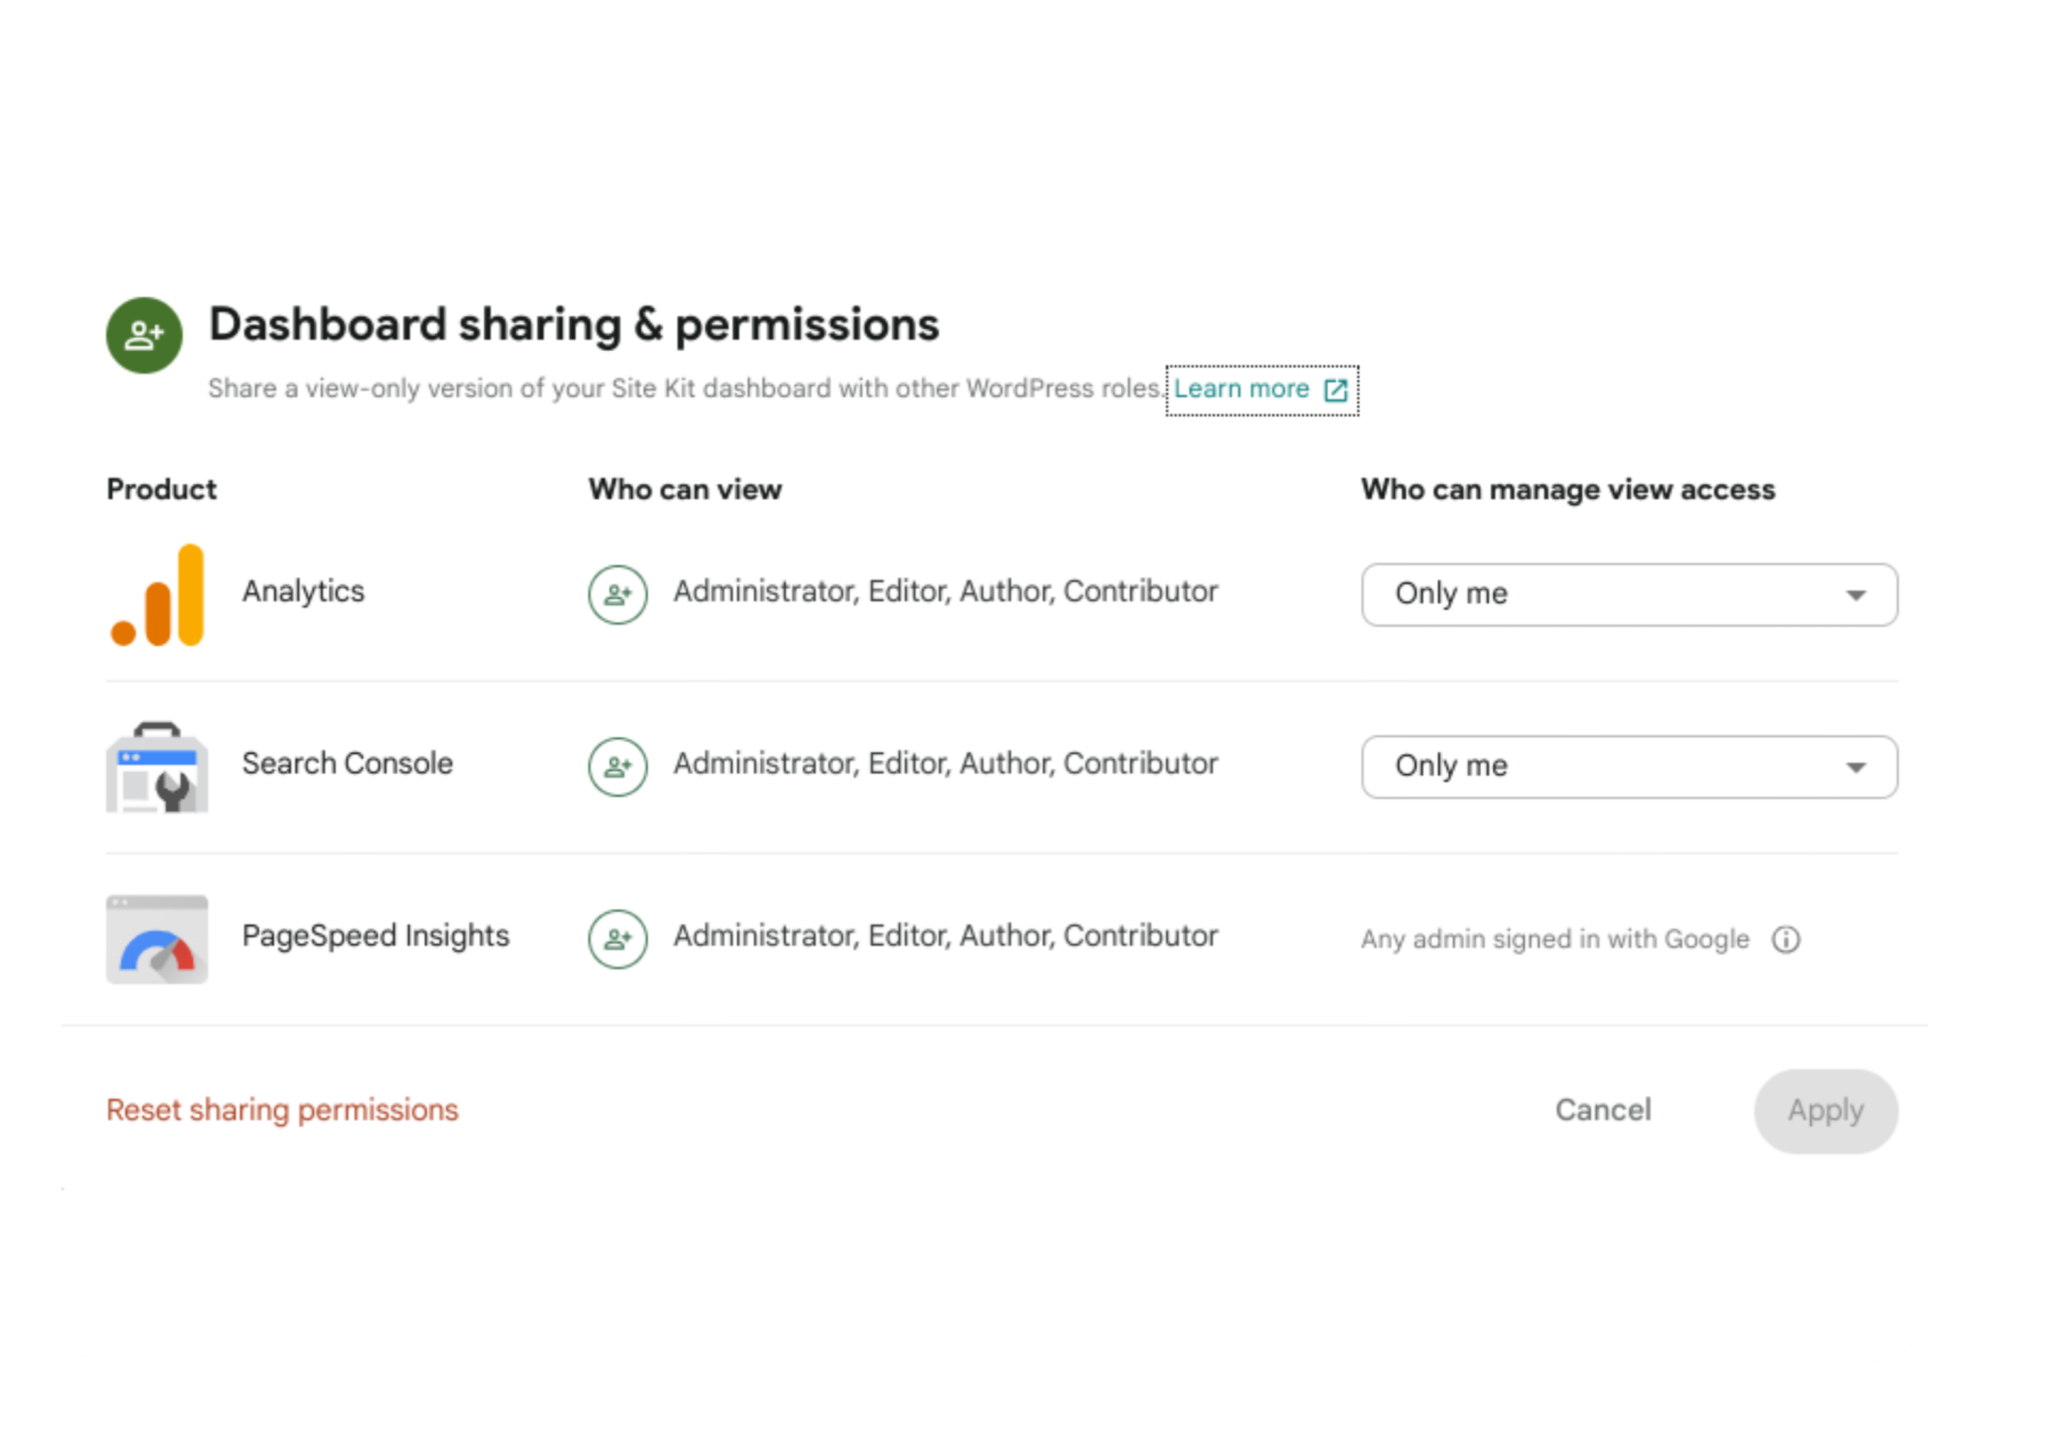Click PageSpeed Insights roles list text
This screenshot has height=1440, width=2048.
[945, 936]
